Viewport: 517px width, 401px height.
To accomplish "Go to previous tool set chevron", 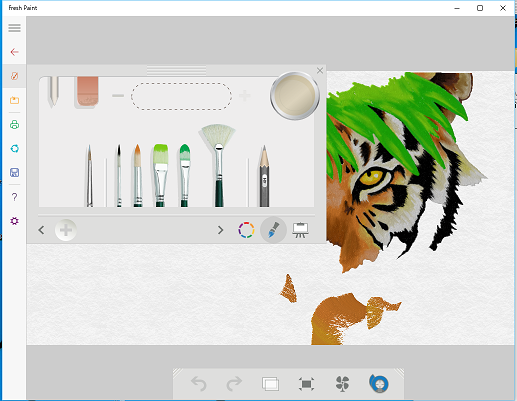I will (x=41, y=230).
